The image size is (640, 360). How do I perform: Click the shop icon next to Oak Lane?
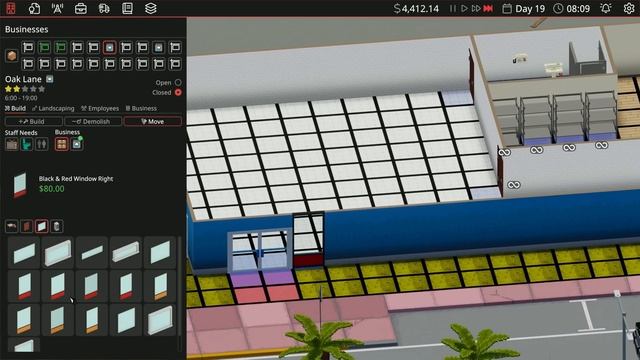click(49, 79)
